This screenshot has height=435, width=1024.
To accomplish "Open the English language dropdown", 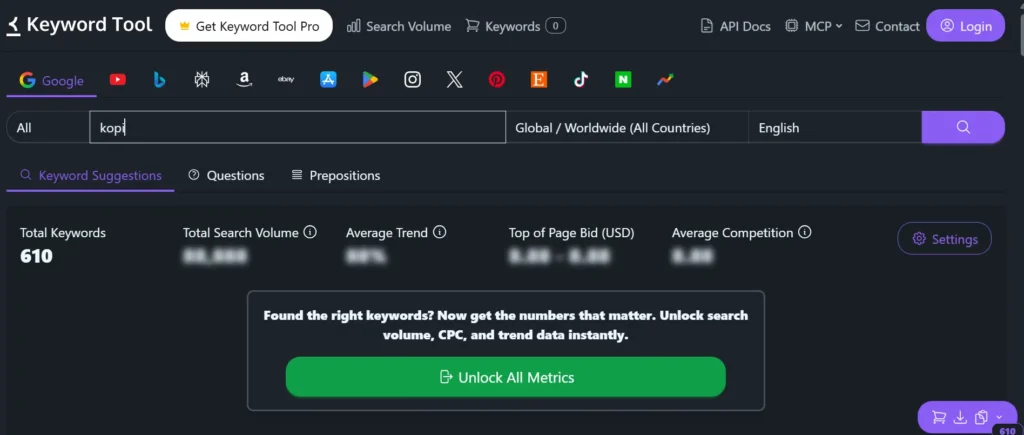I will pos(835,128).
